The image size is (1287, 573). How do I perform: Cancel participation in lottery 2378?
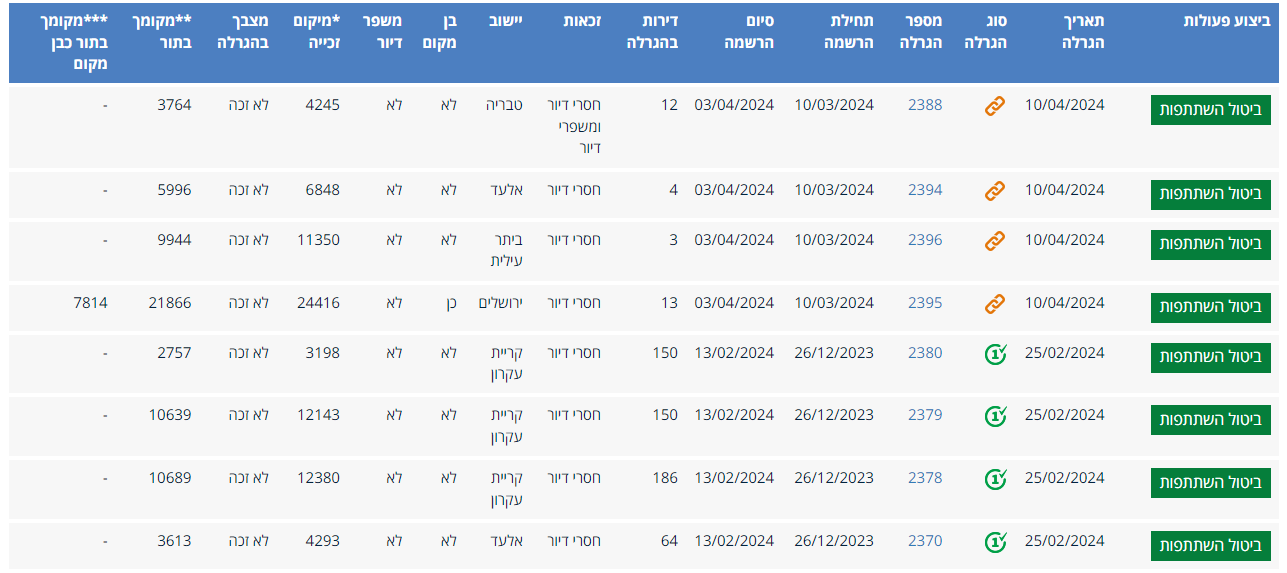1210,482
